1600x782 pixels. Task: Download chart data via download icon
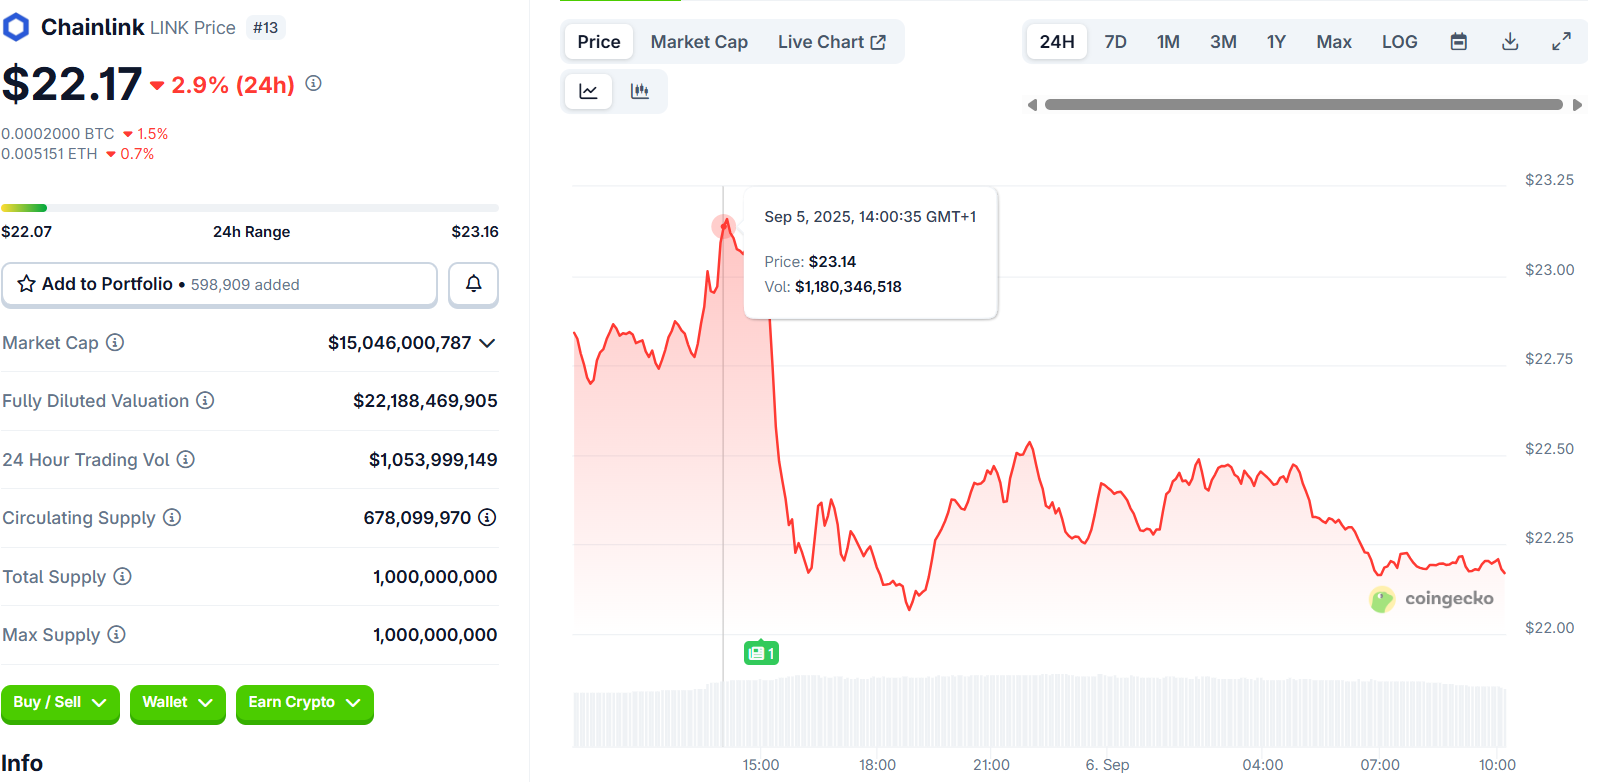pos(1510,42)
